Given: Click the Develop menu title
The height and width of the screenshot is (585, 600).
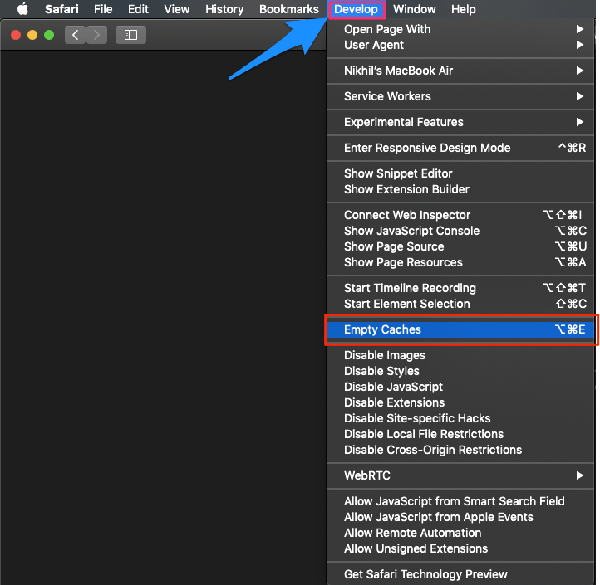Looking at the screenshot, I should [356, 9].
